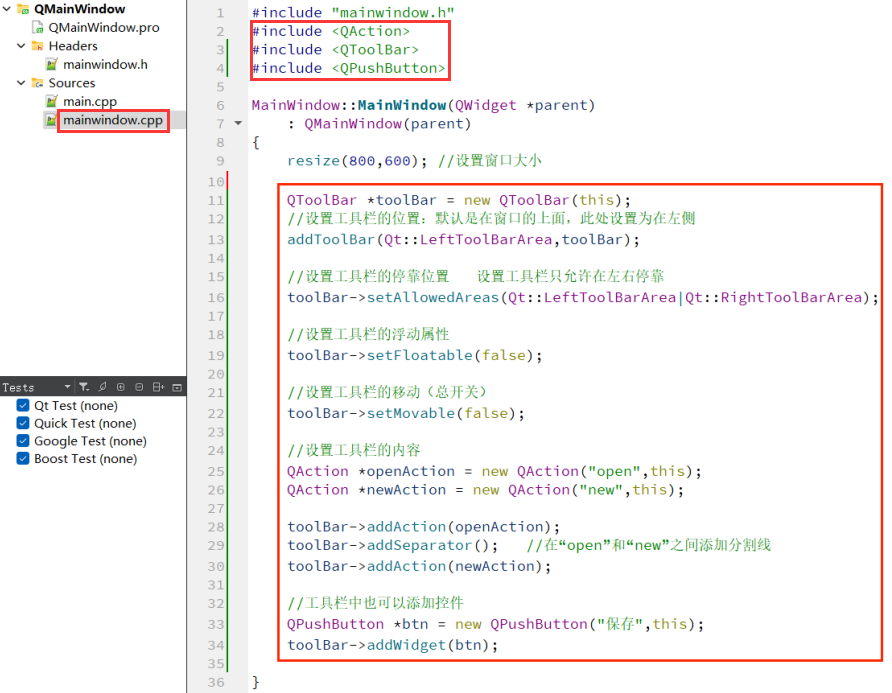892x693 pixels.
Task: Click 'MainWindow::MainWindow' constructor name
Action: [x=349, y=105]
